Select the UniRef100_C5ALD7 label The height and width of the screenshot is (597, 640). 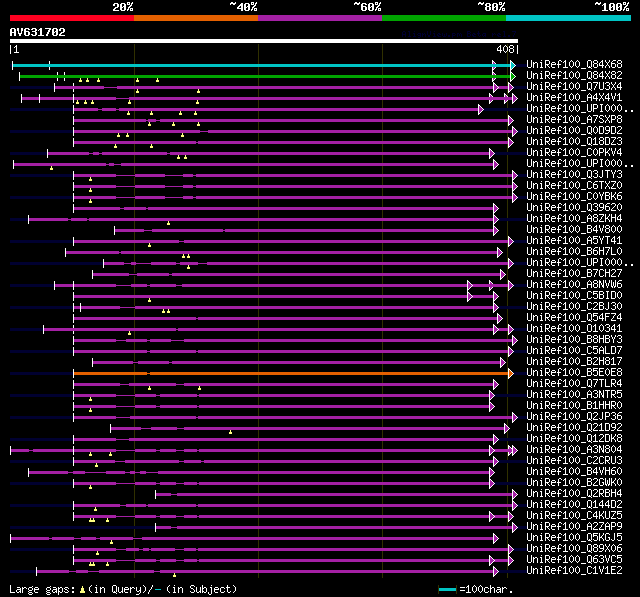point(574,351)
